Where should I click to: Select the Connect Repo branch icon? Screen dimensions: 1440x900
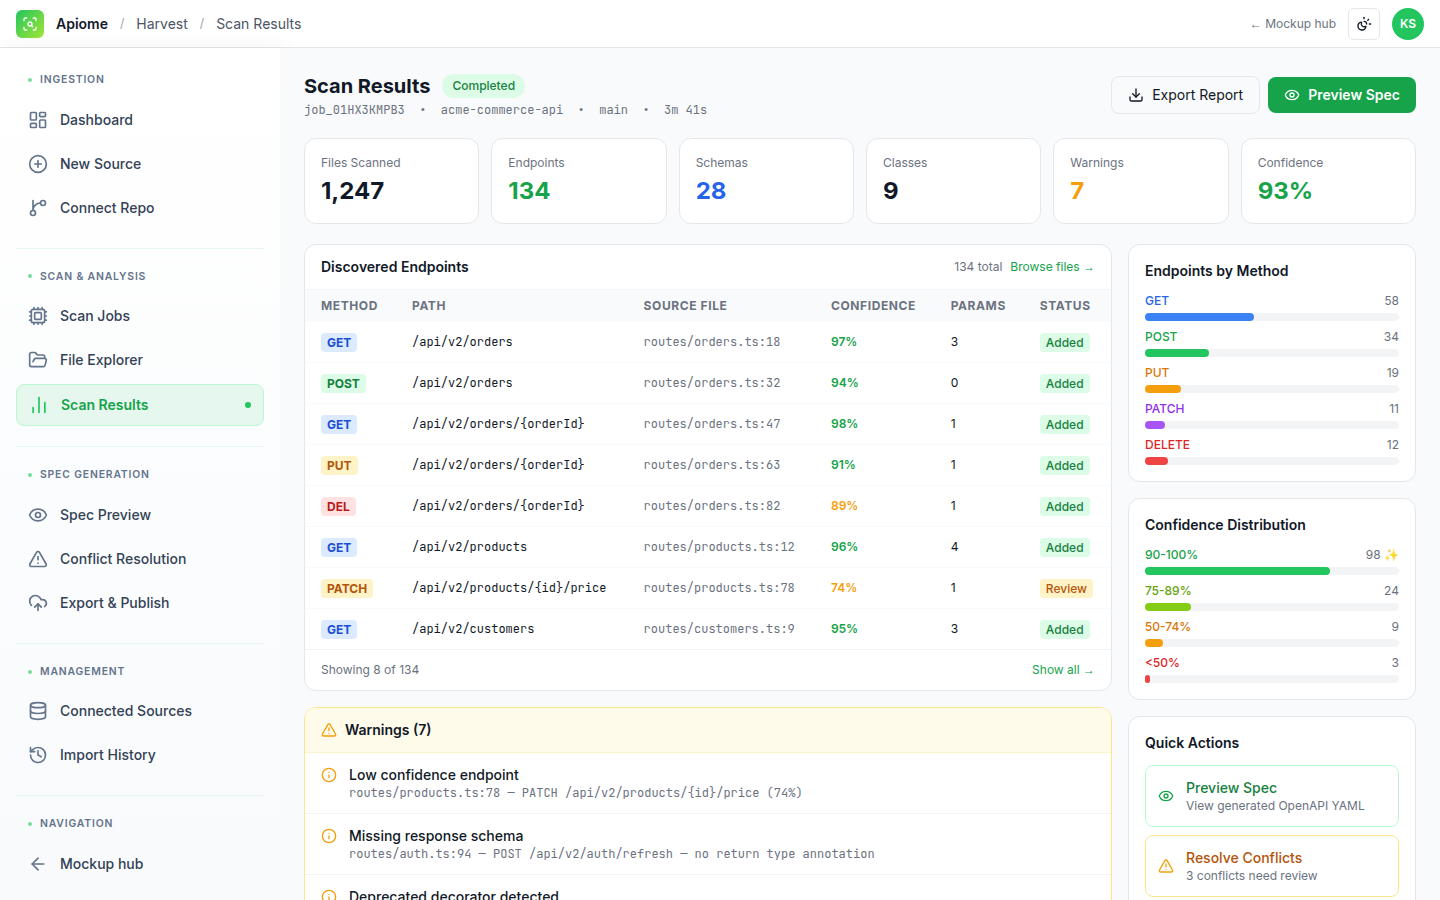click(x=38, y=208)
